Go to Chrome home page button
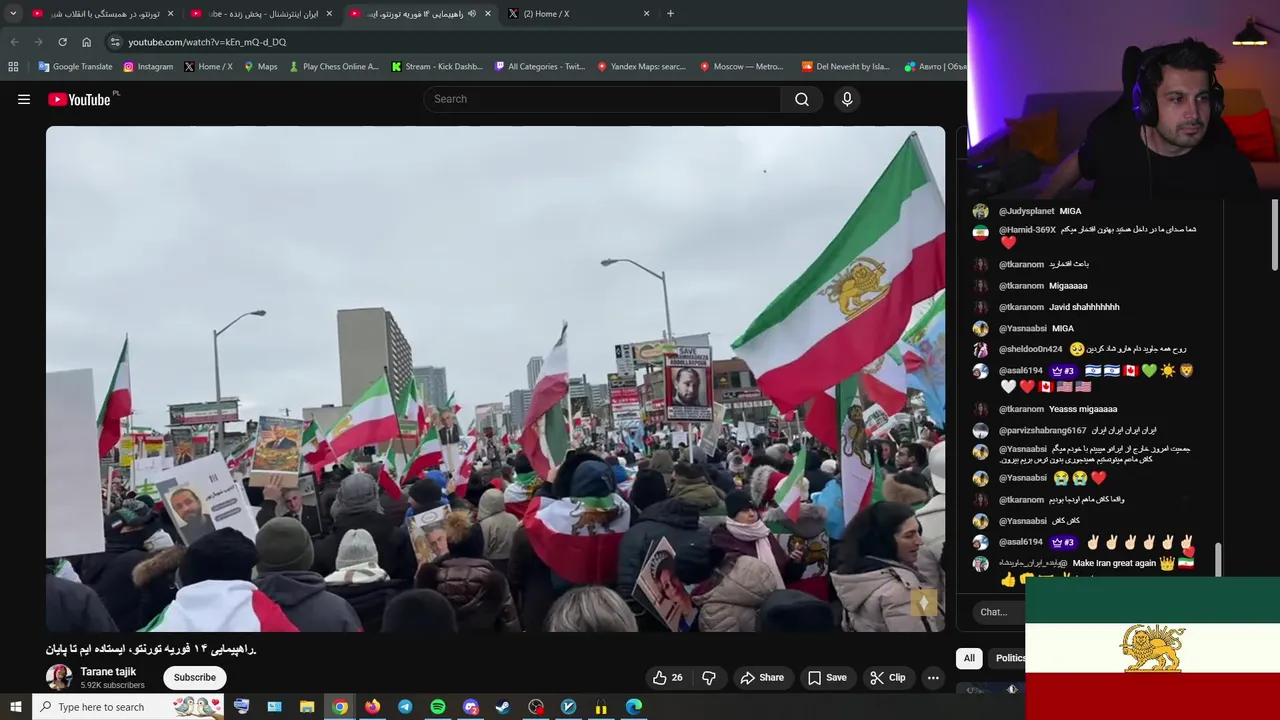 tap(86, 42)
